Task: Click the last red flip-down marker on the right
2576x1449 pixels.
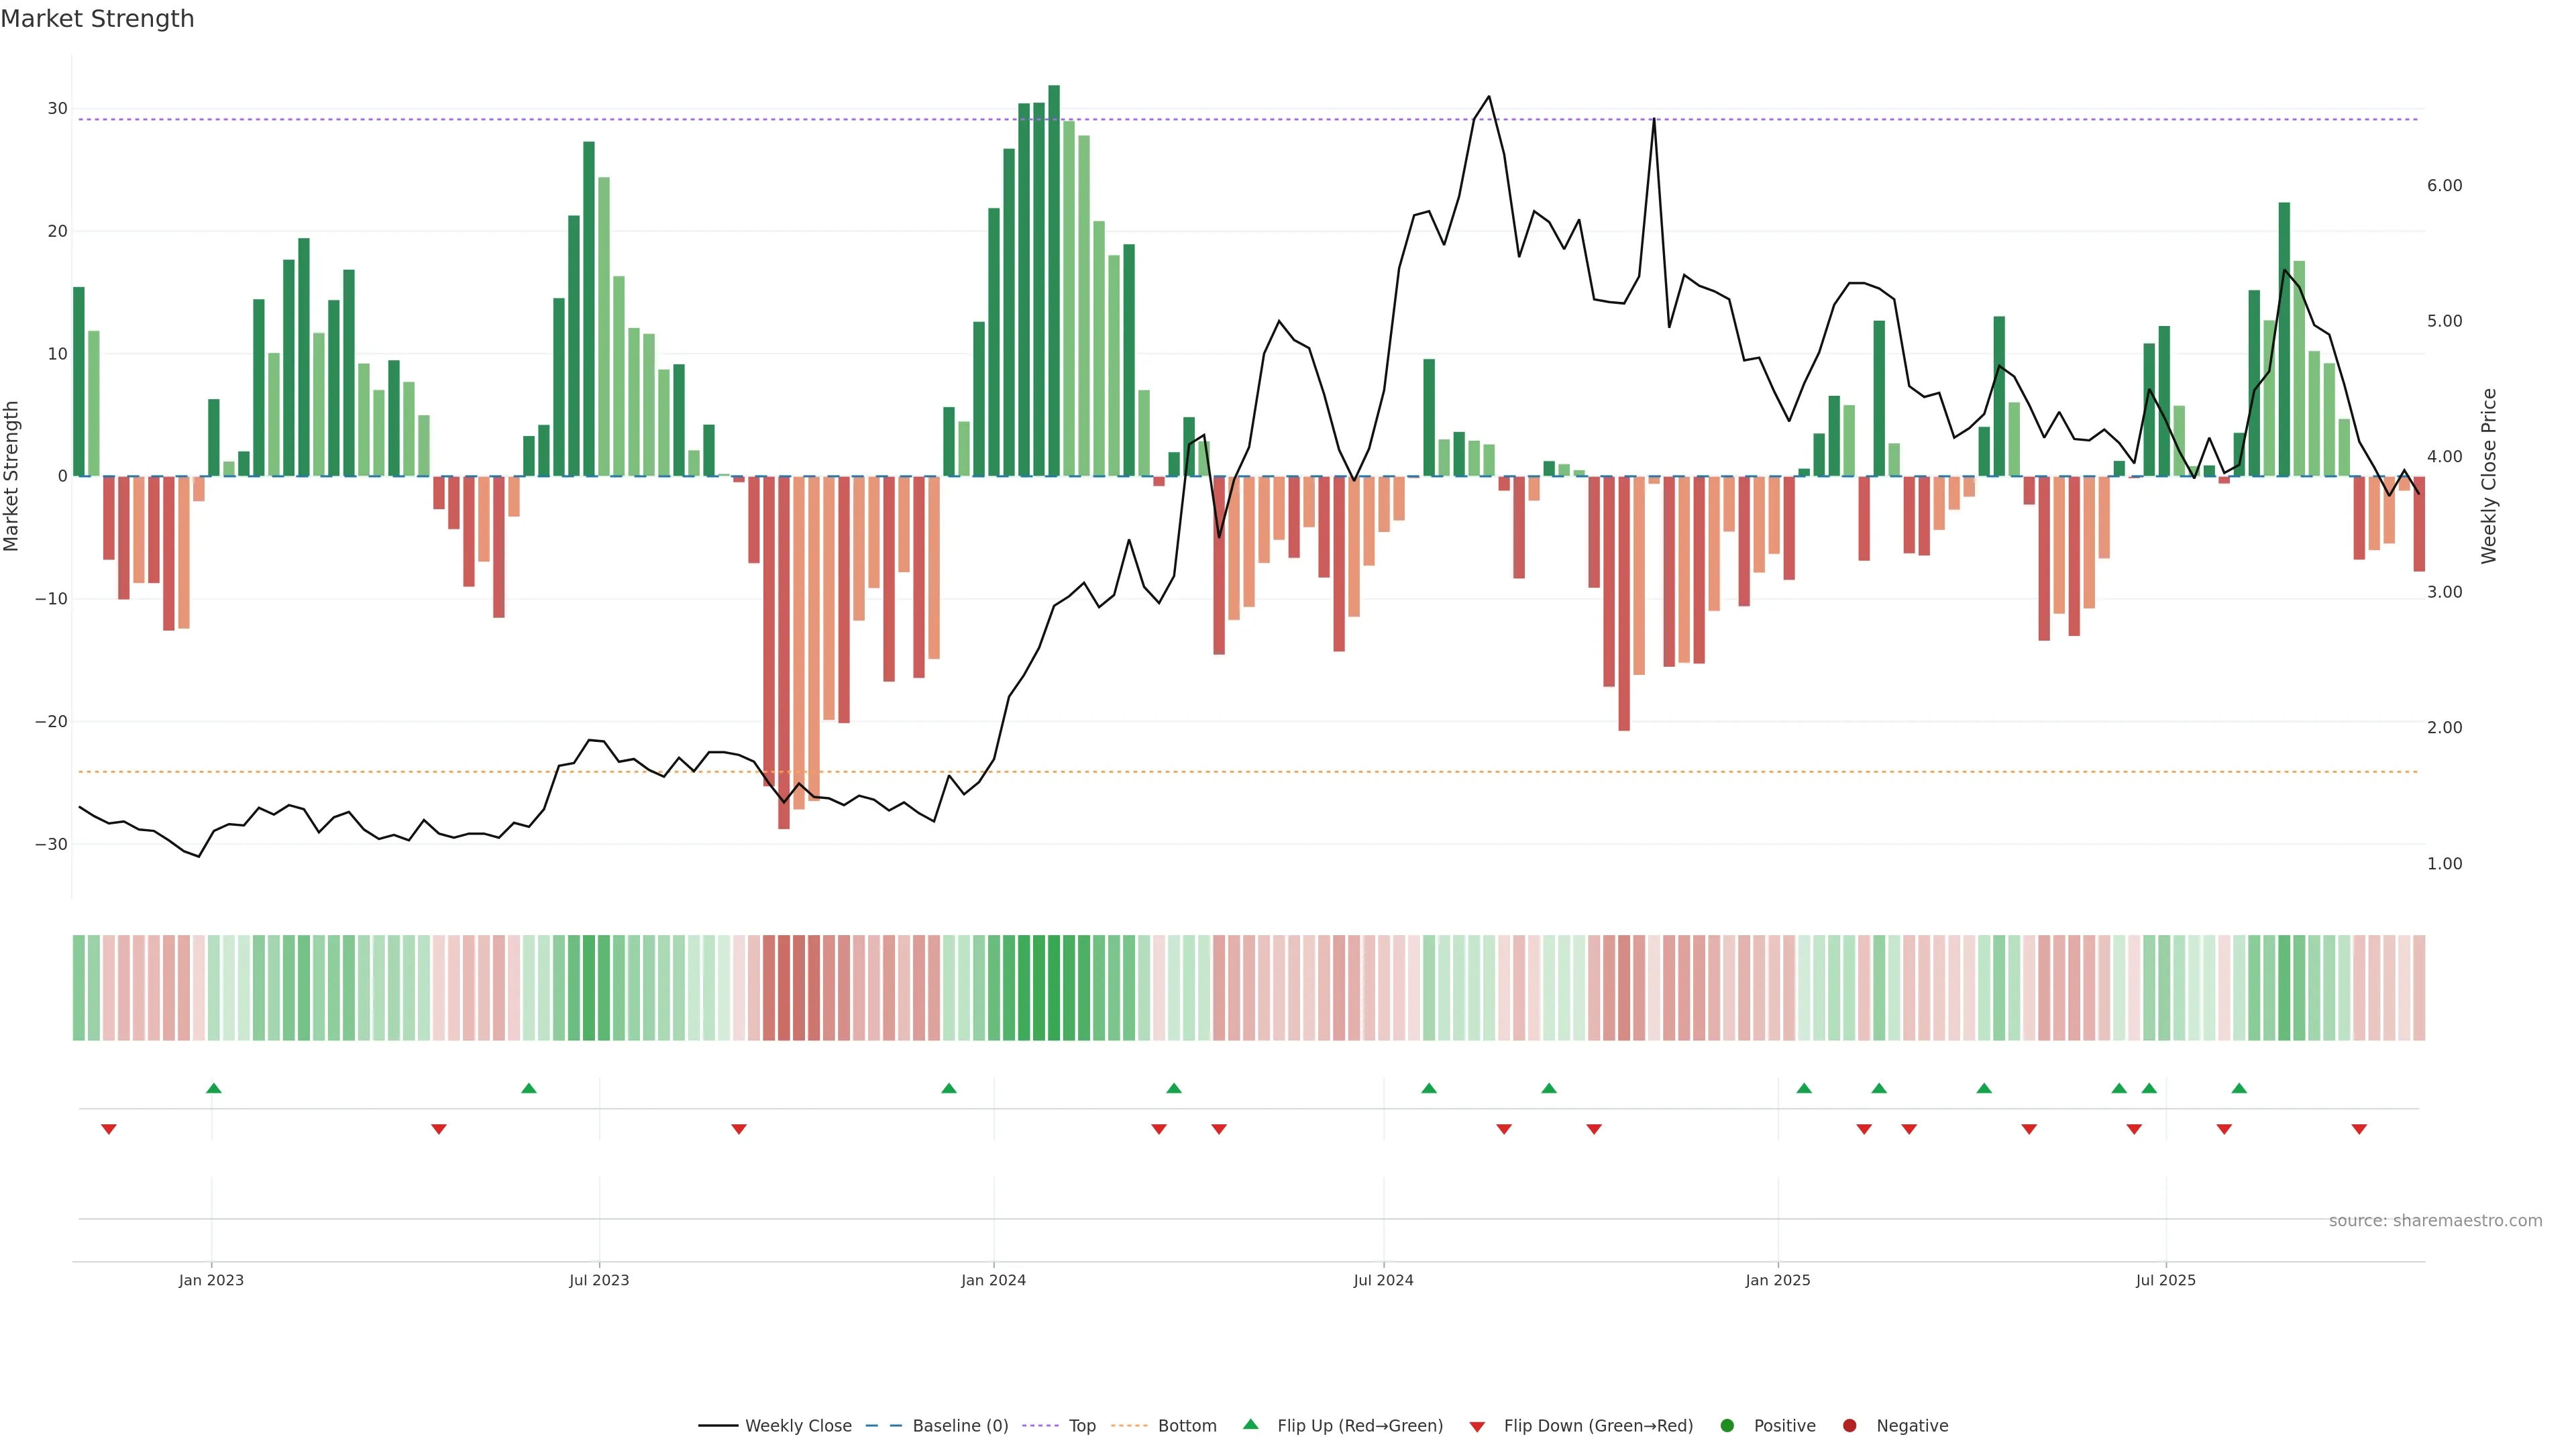Action: coord(2359,1129)
